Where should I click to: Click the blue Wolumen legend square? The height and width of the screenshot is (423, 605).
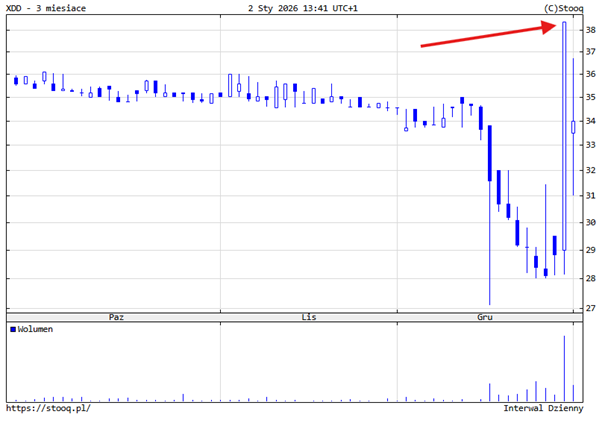coord(12,329)
